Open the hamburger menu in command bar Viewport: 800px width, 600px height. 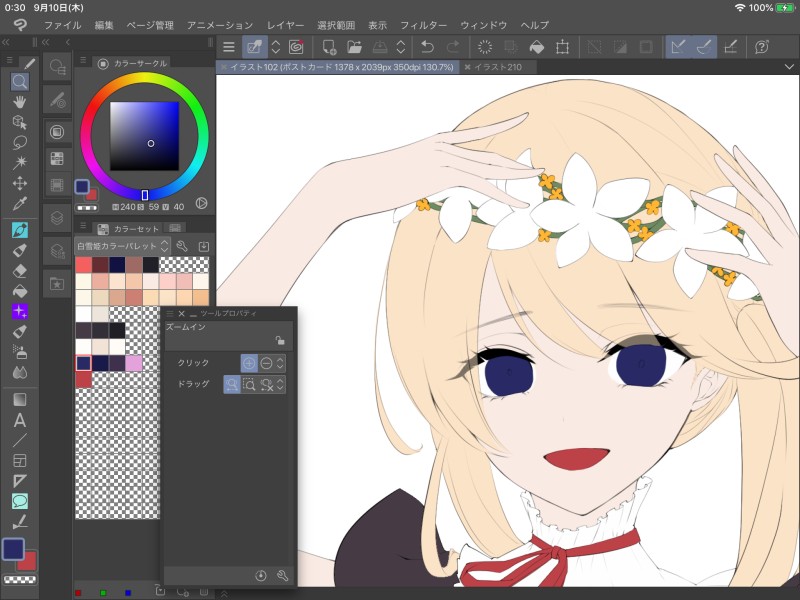coord(229,47)
